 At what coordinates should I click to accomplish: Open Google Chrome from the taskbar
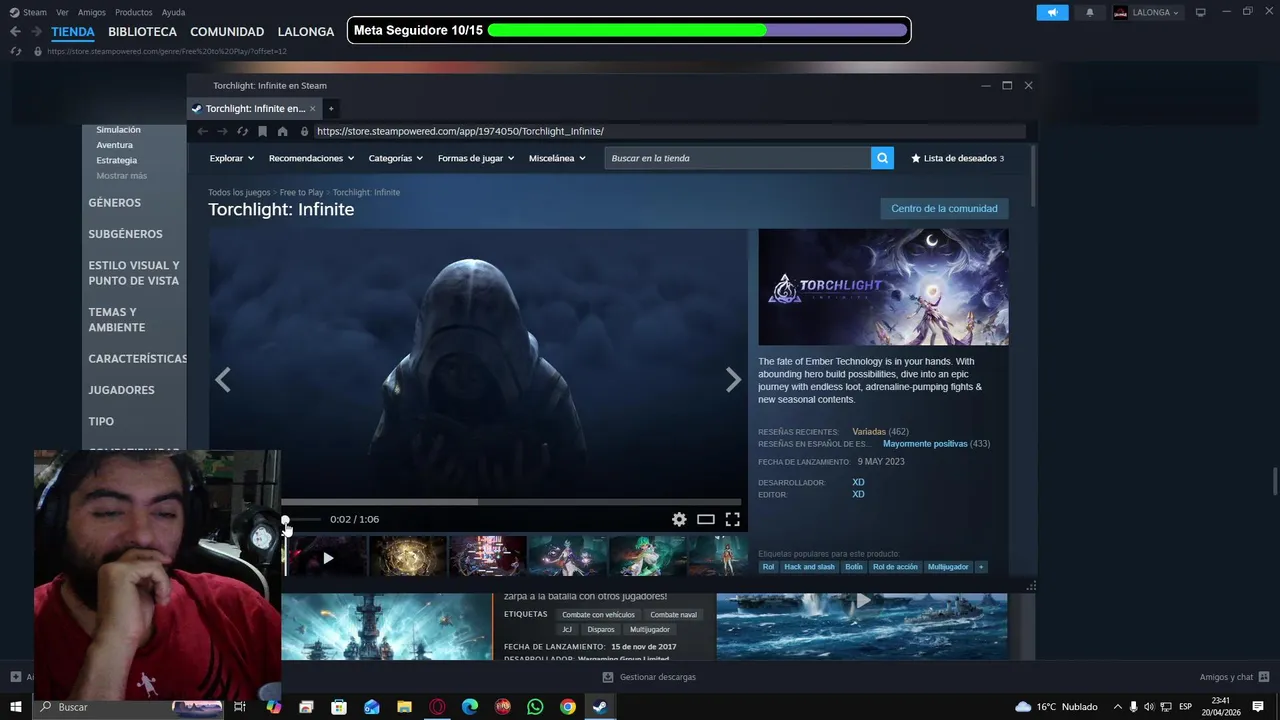pyautogui.click(x=567, y=707)
